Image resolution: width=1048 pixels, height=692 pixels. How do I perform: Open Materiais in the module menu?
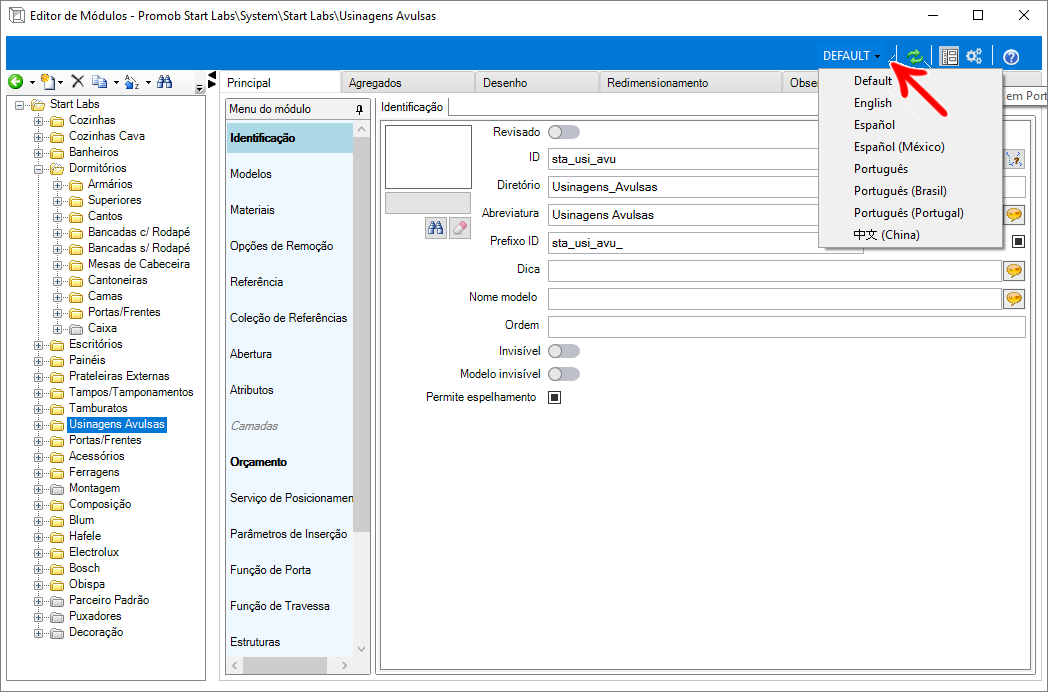(x=252, y=210)
